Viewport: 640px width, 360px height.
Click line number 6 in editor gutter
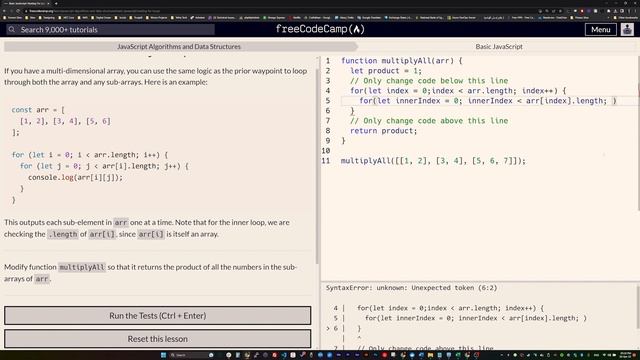[x=328, y=111]
